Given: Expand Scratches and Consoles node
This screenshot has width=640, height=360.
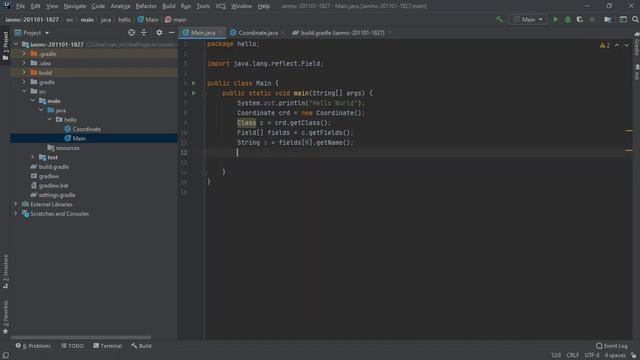Looking at the screenshot, I should tap(16, 213).
